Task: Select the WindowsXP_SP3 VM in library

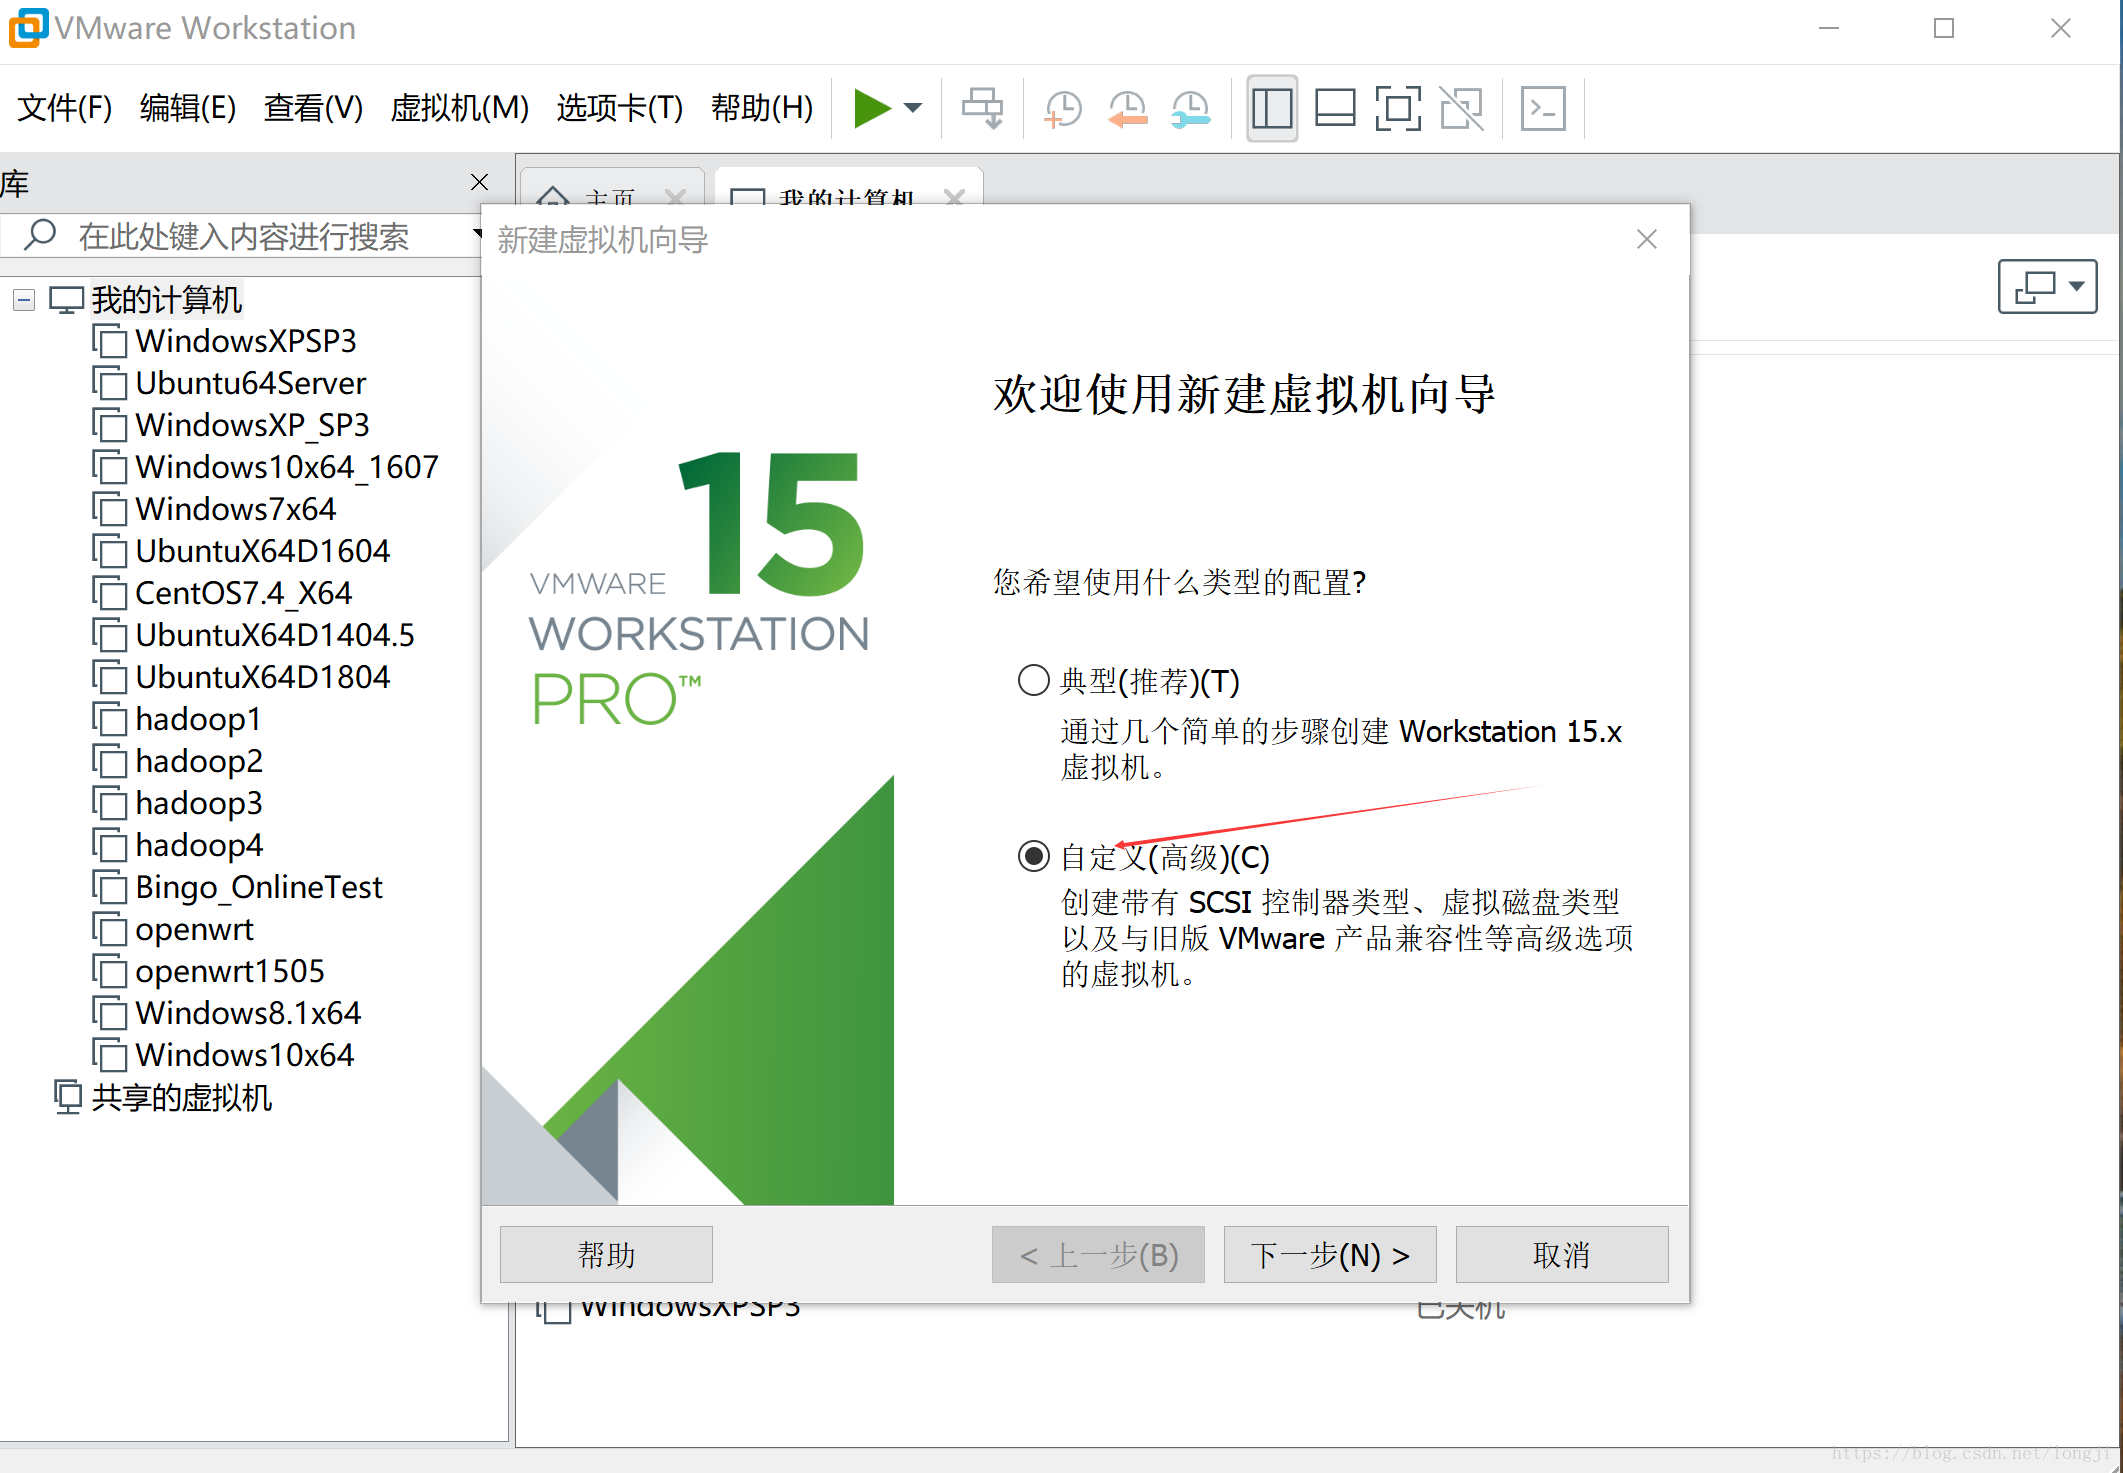Action: pyautogui.click(x=252, y=425)
